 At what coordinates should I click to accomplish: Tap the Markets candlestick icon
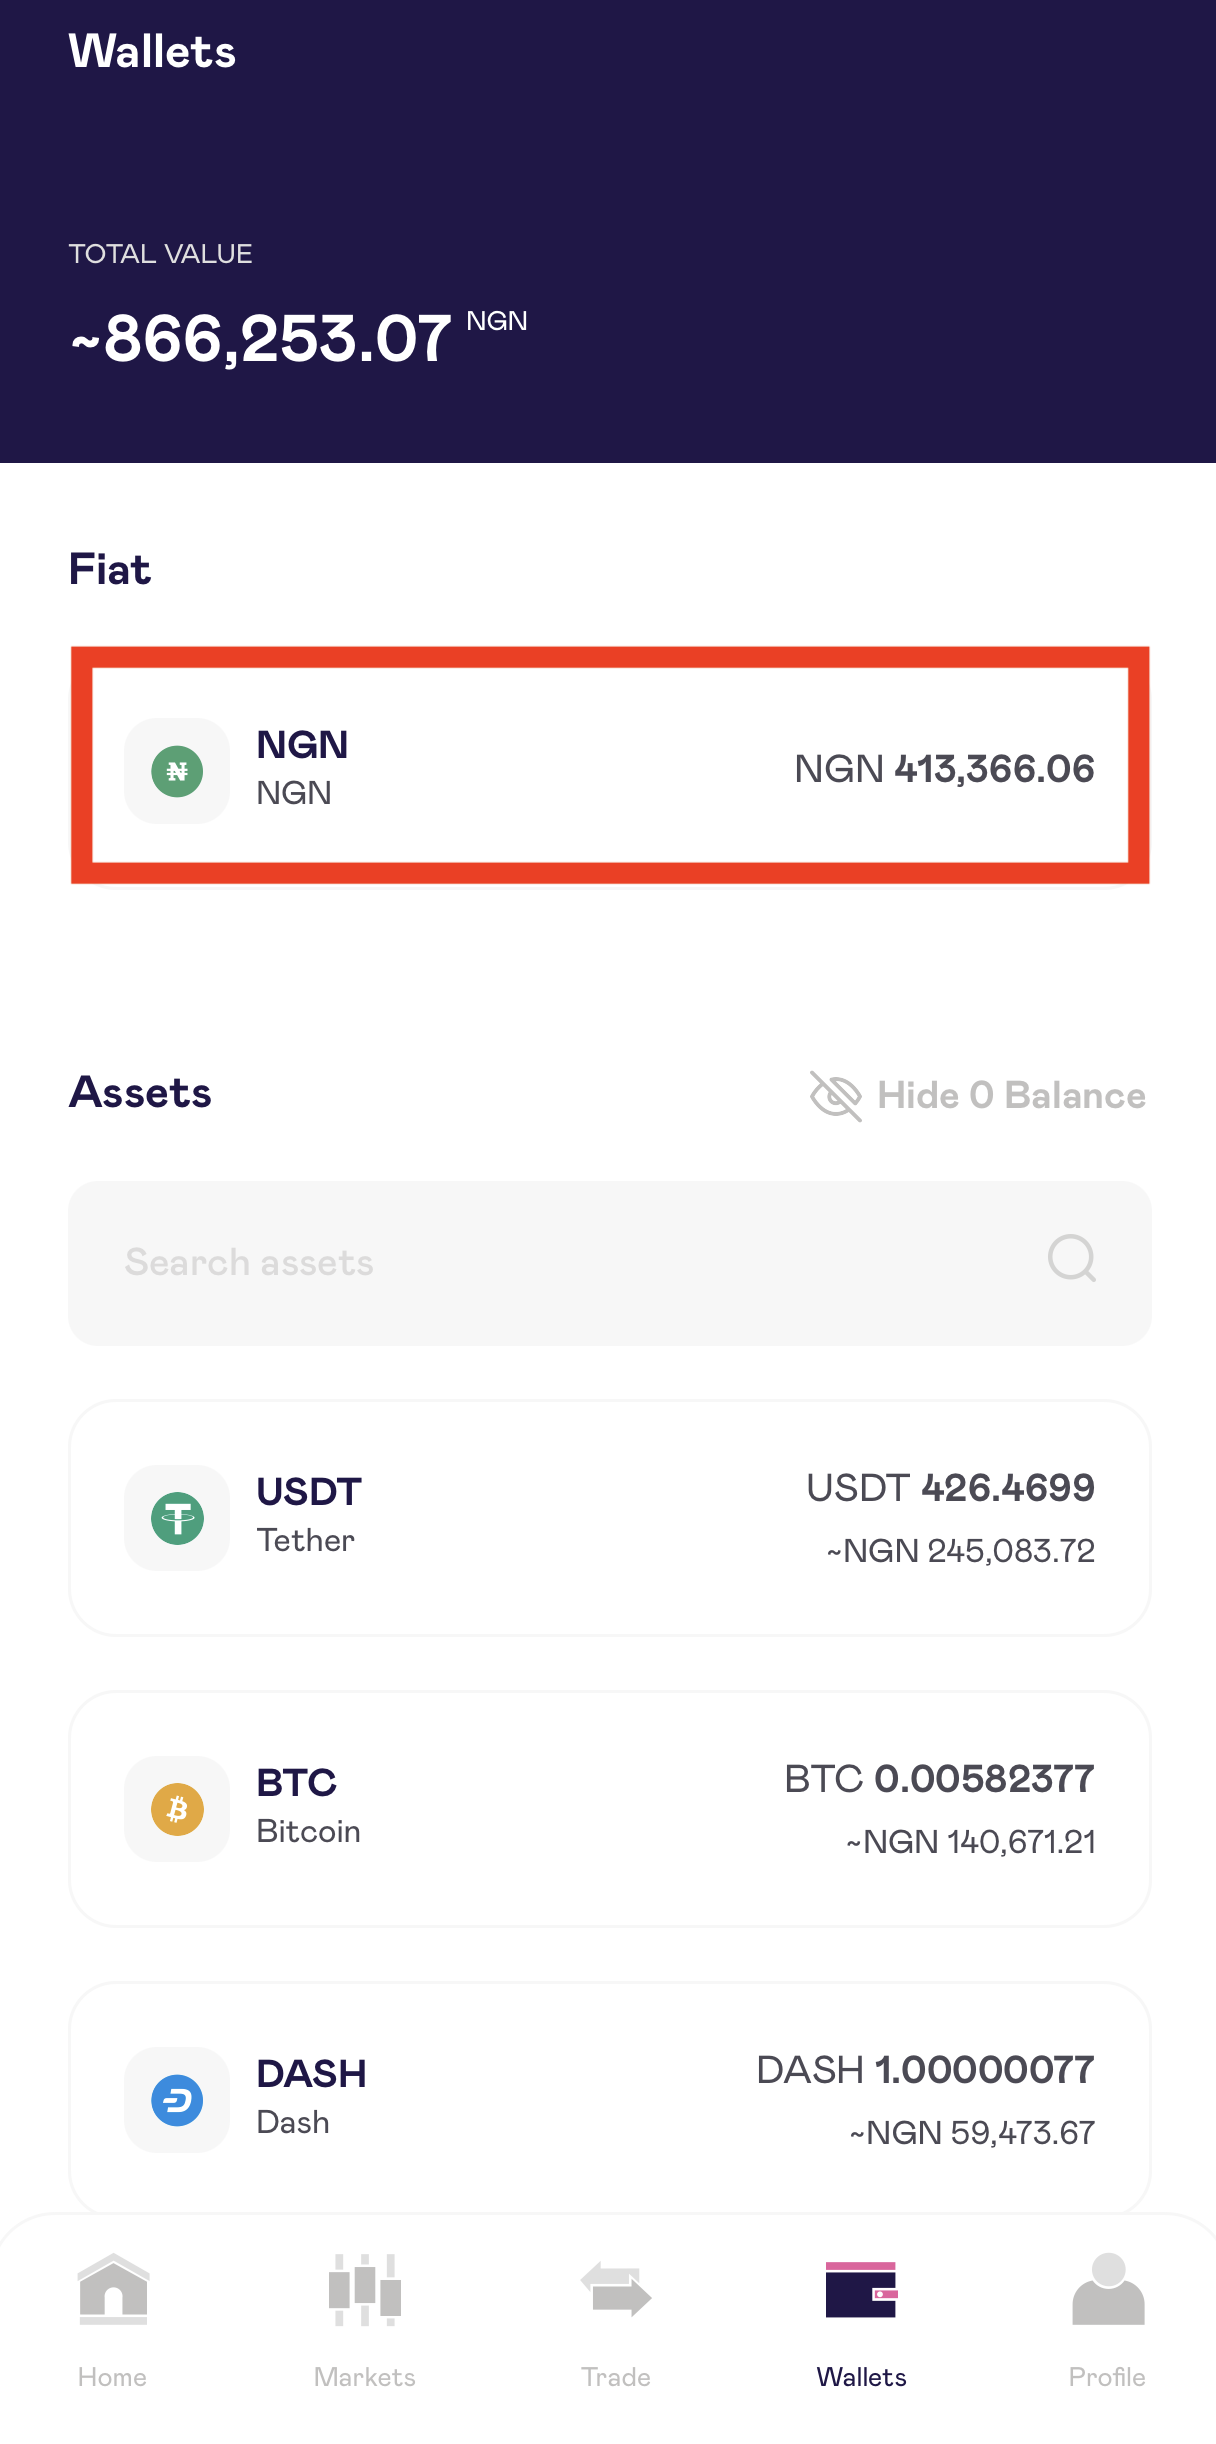365,2290
